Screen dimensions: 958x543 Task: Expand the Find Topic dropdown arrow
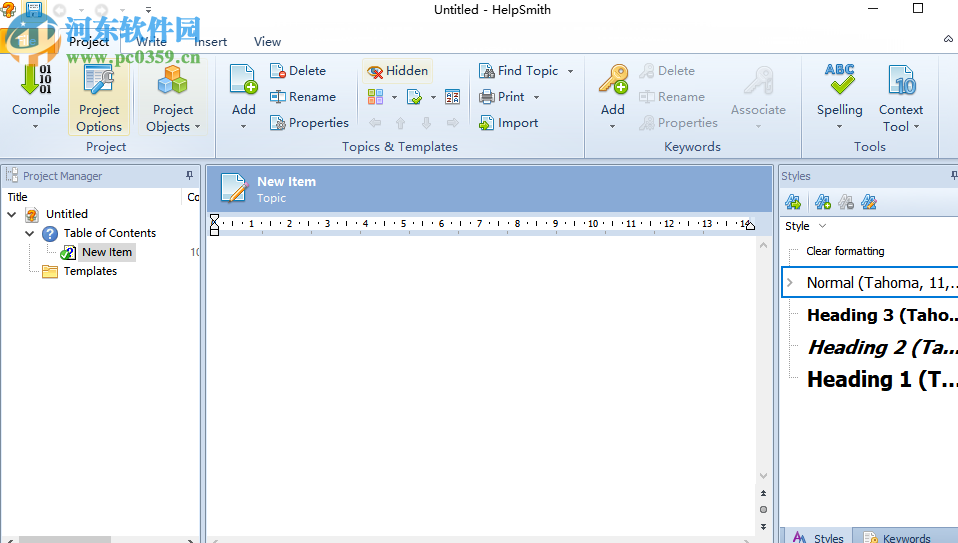click(570, 71)
